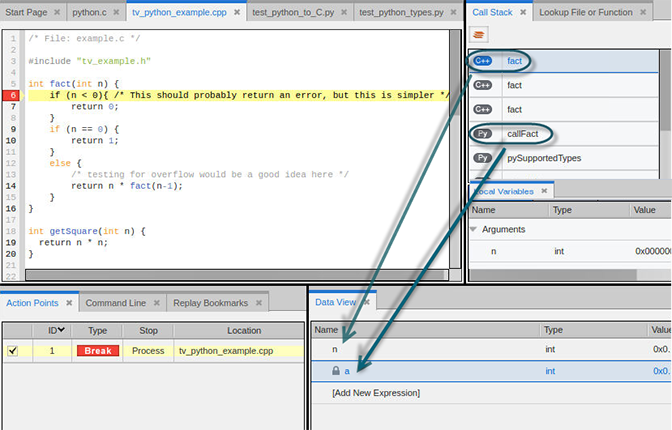Click the Call Stack vertical scrollbar
Image resolution: width=672 pixels, height=430 pixels.
coord(665,100)
